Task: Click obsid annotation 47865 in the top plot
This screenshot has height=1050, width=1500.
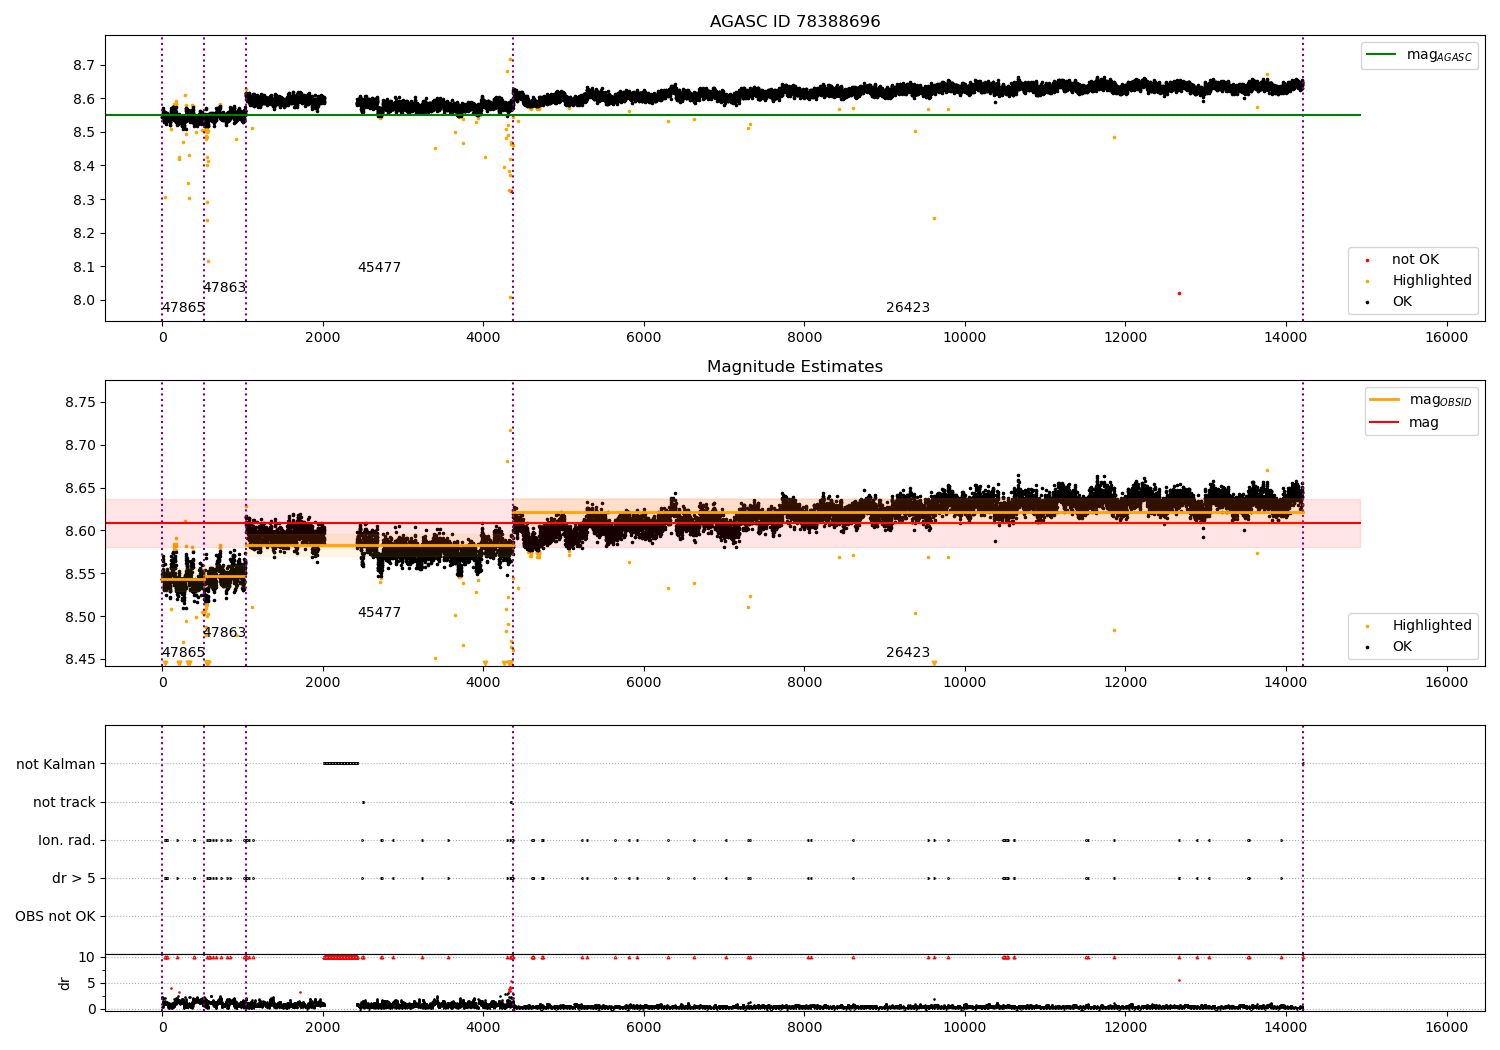Action: pyautogui.click(x=183, y=308)
